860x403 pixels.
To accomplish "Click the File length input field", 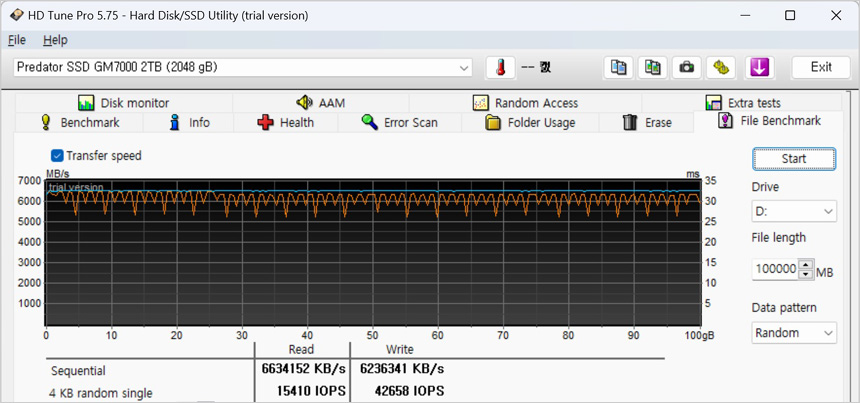I will 775,269.
